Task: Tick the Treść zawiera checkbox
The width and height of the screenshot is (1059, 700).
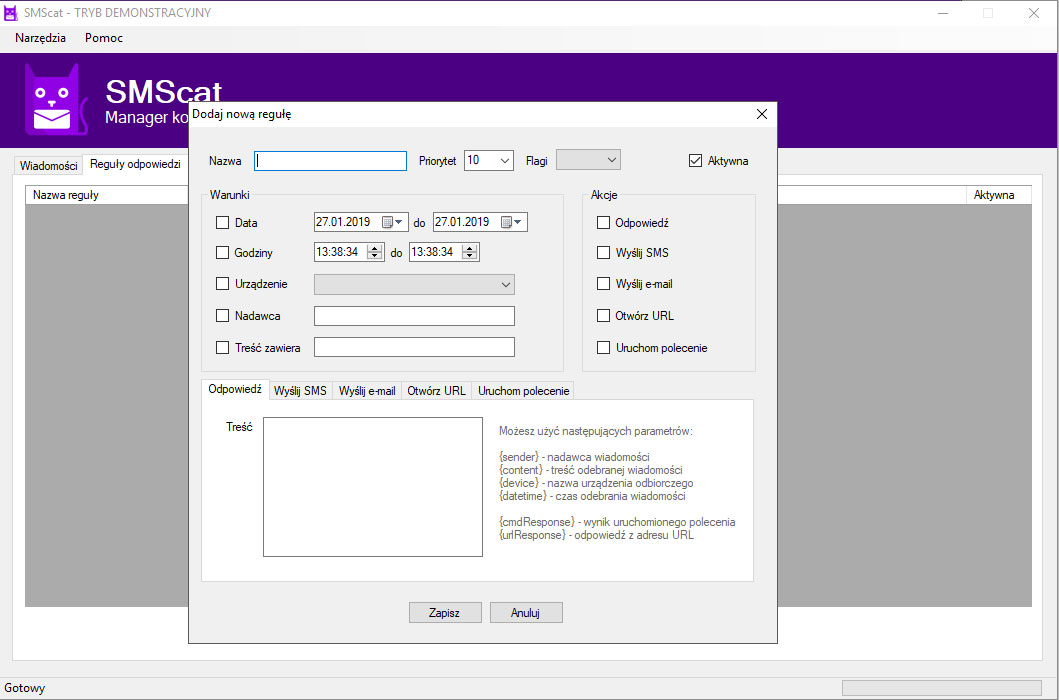Action: click(223, 348)
